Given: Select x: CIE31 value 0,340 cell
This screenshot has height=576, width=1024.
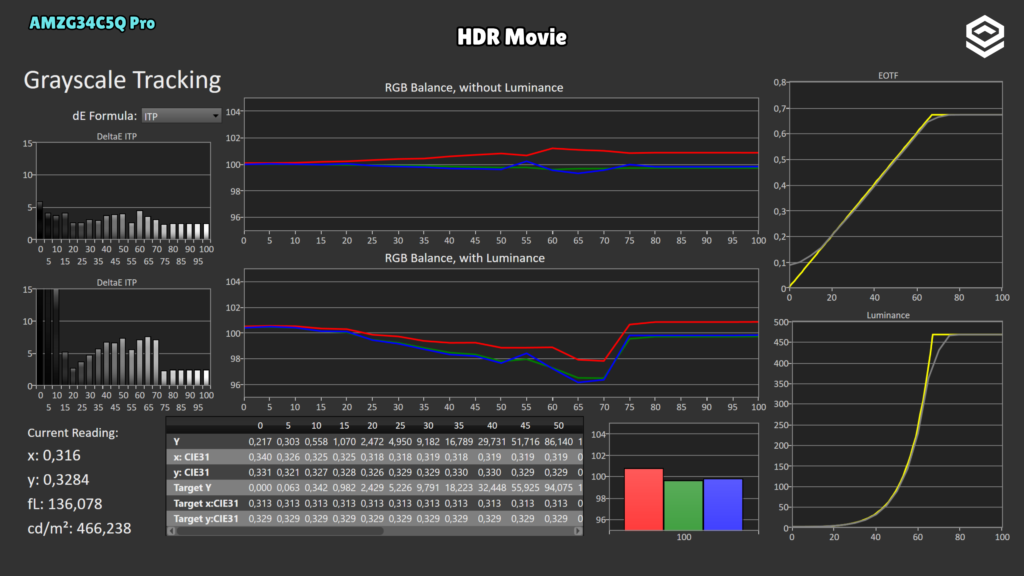Looking at the screenshot, I should click(x=260, y=457).
